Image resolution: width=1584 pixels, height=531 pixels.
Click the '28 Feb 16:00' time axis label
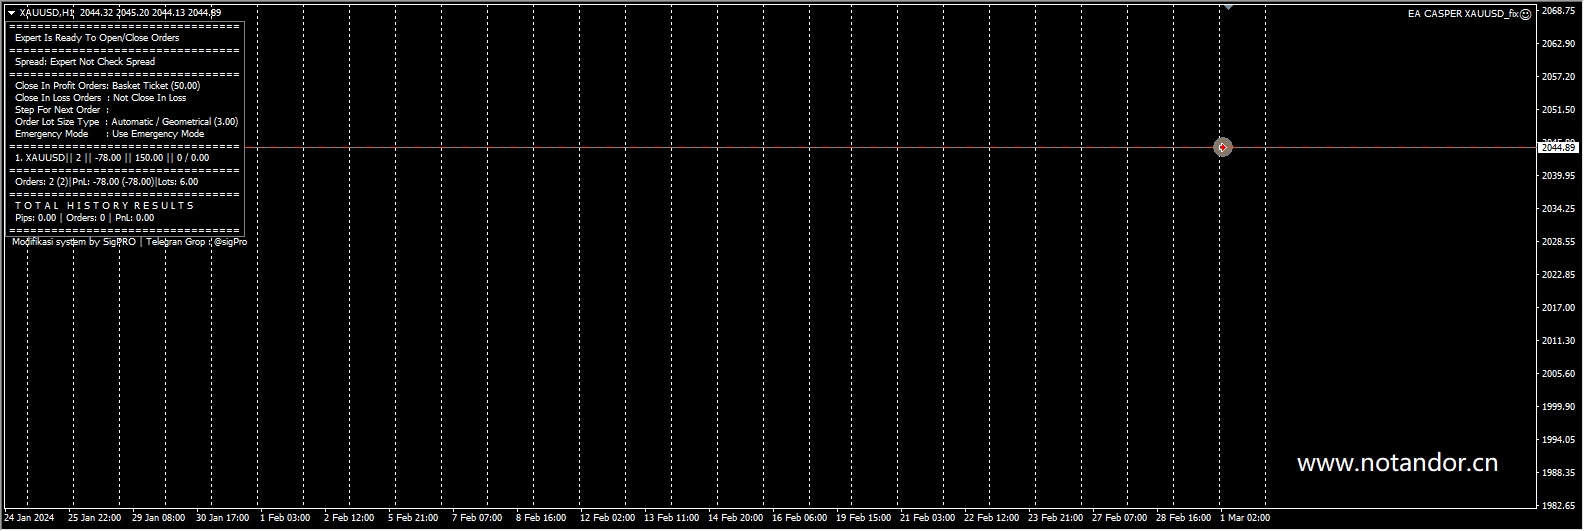[1183, 519]
